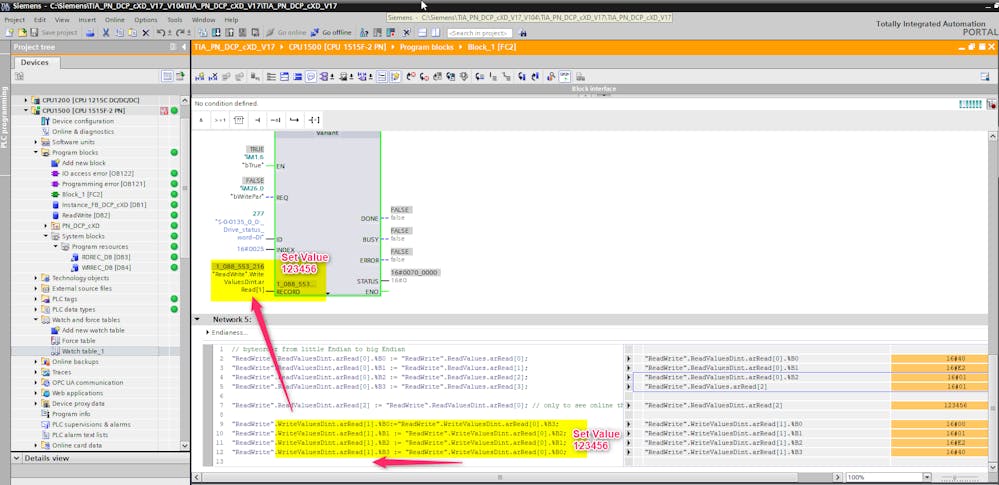Insert empty box instruction icon

click(x=239, y=119)
